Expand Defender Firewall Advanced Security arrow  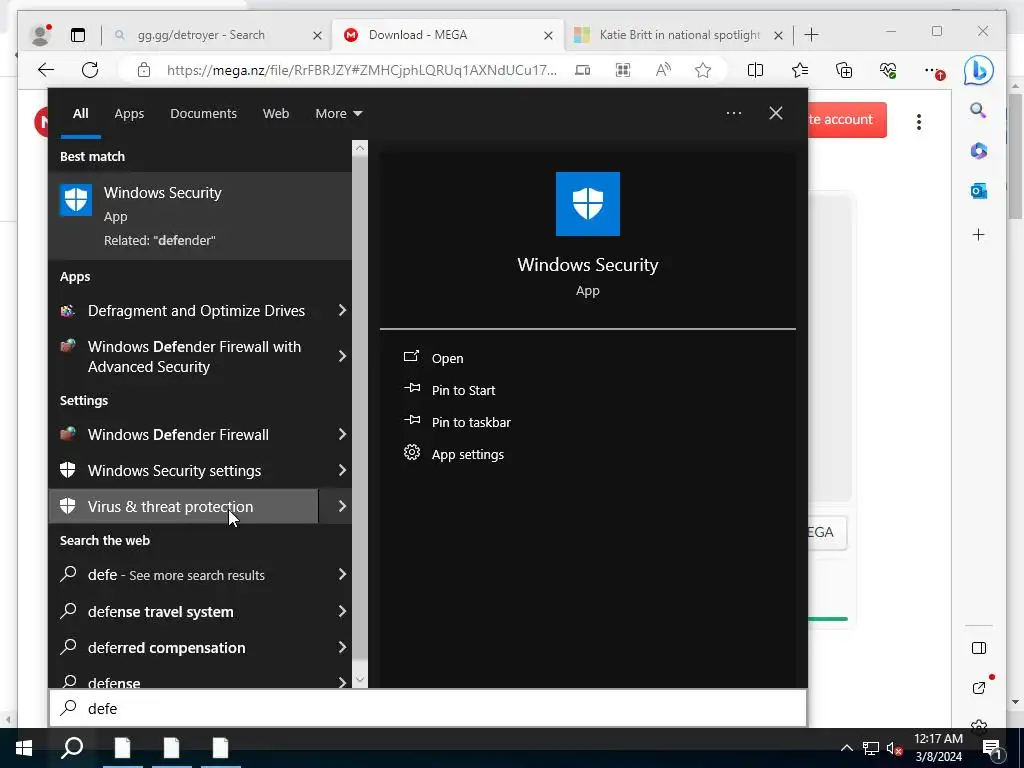click(342, 357)
